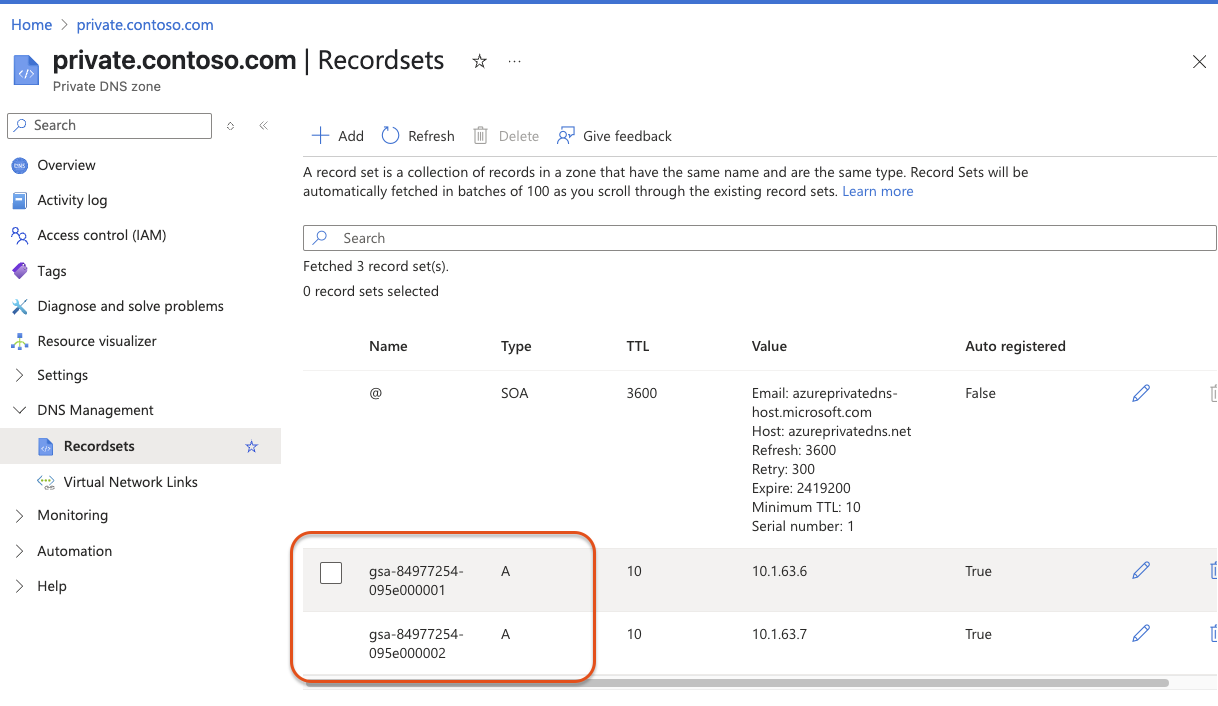Viewport: 1218px width, 706px height.
Task: Sort by the Type column header
Action: pos(516,346)
